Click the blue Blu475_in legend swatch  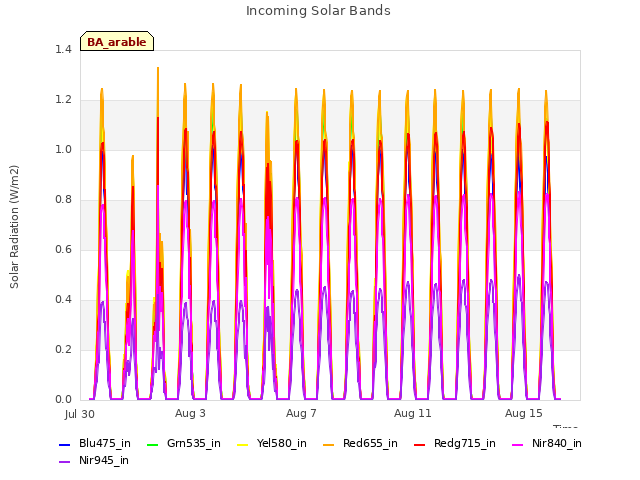pos(65,444)
